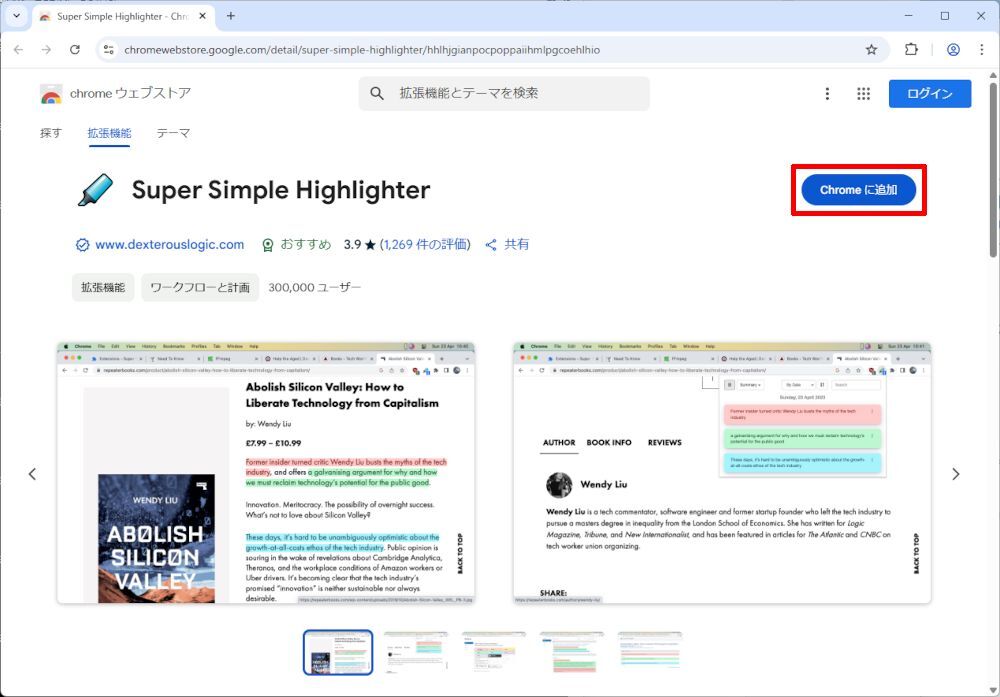Click the ログイン sign-in button
1000x697 pixels.
point(930,94)
